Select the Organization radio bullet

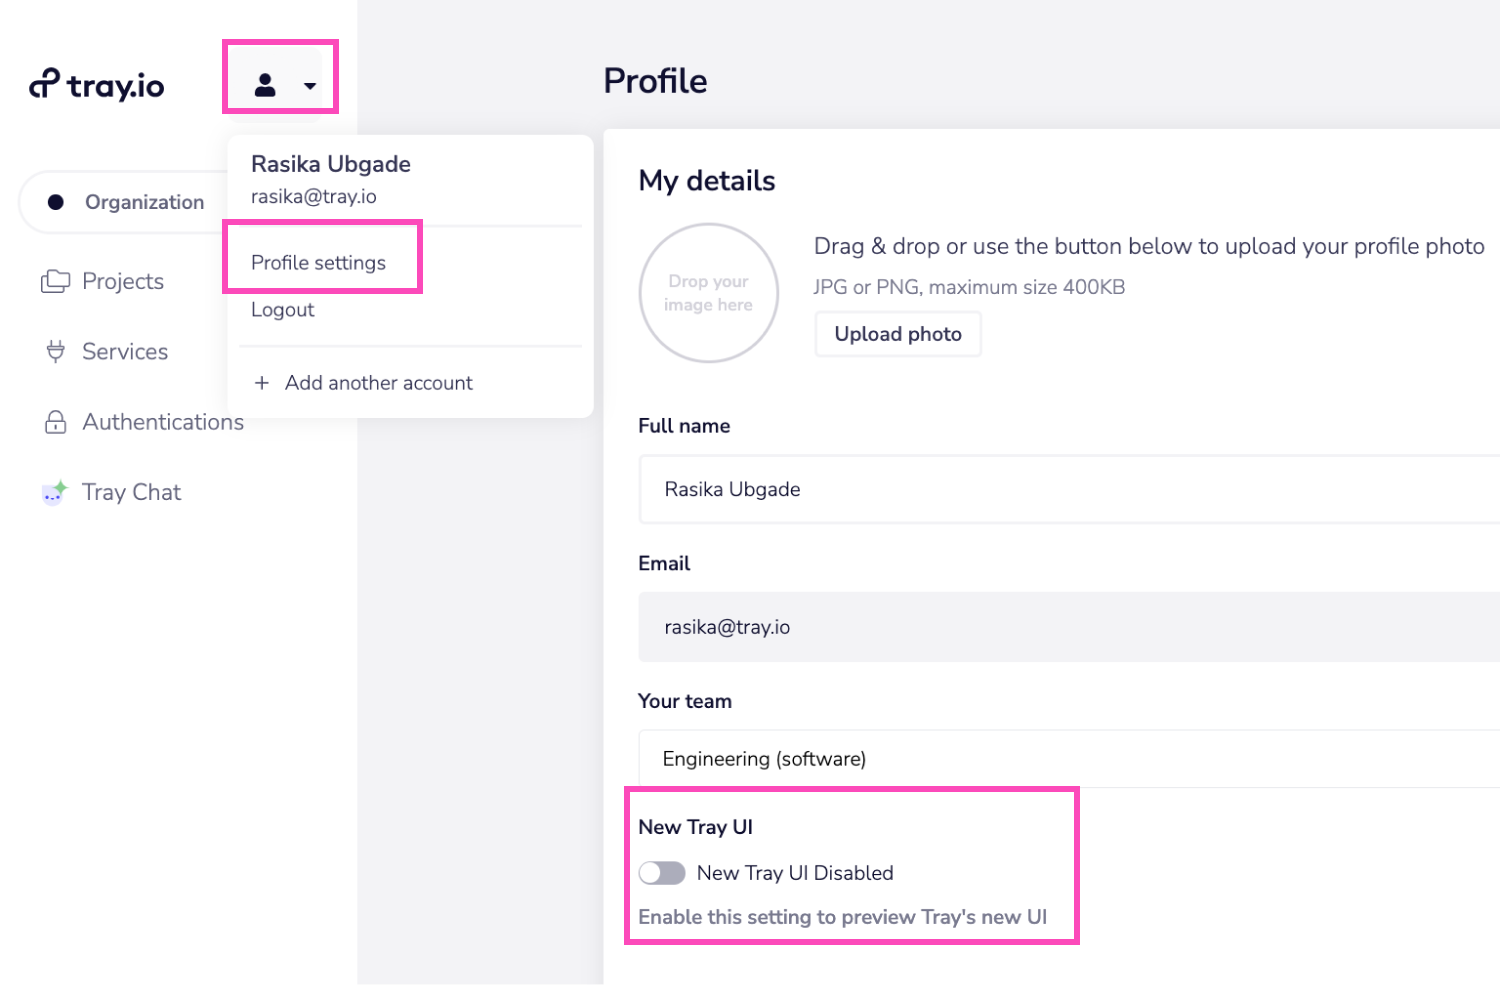56,201
